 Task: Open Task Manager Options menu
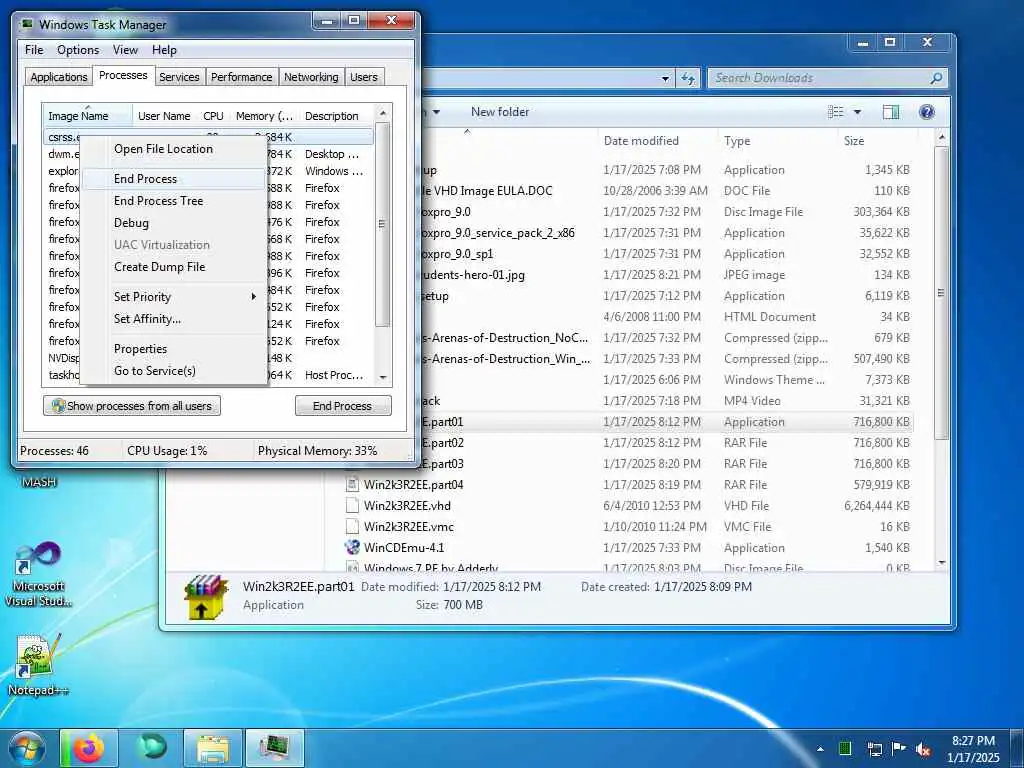[78, 50]
